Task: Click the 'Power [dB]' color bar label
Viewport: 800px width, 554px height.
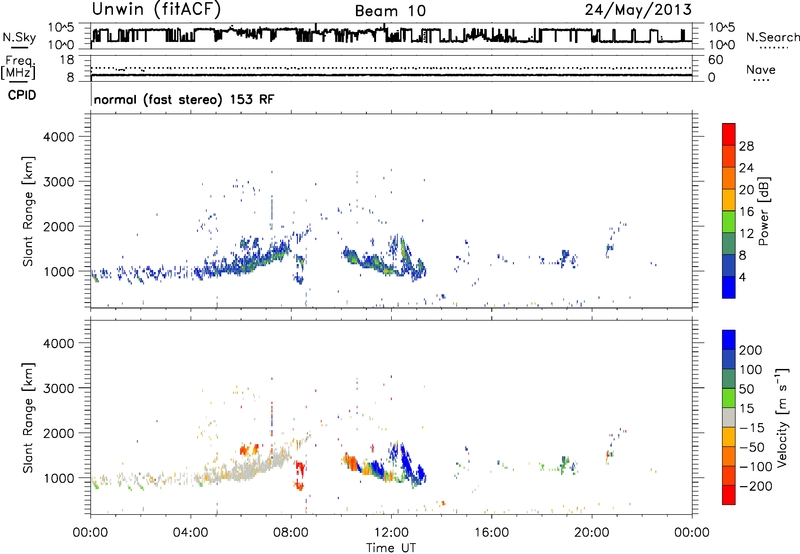Action: [x=763, y=211]
